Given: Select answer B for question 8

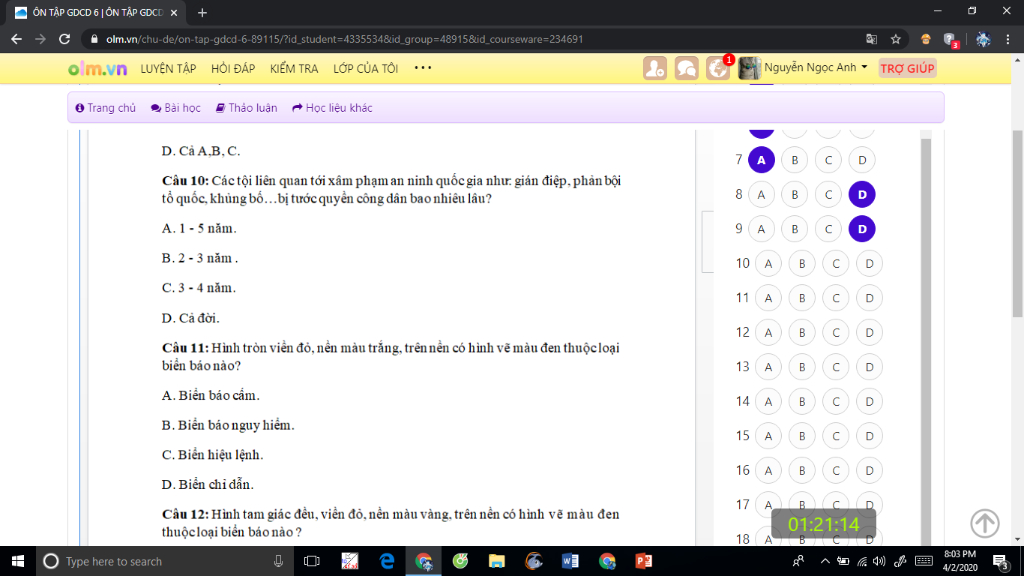Looking at the screenshot, I should (x=795, y=195).
